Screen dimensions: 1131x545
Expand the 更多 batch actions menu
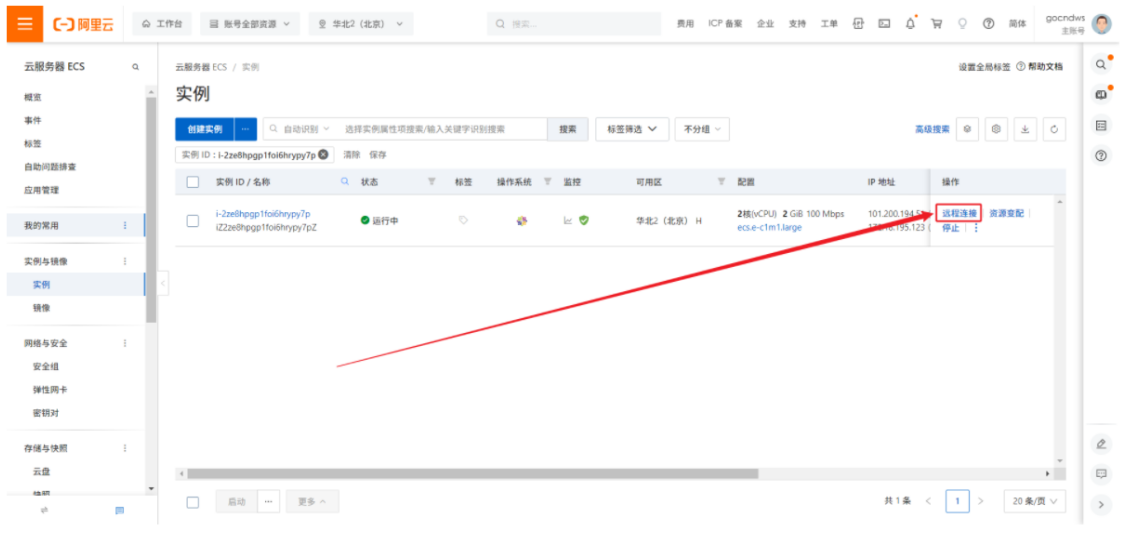click(x=312, y=502)
